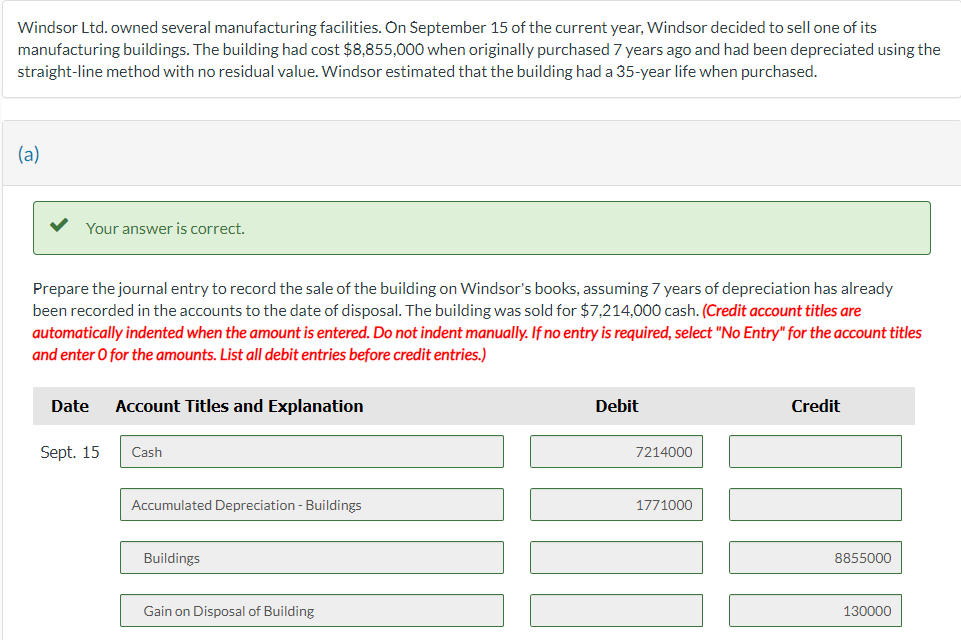The width and height of the screenshot is (961, 640).
Task: Click the 'Credit' column header
Action: pos(815,406)
